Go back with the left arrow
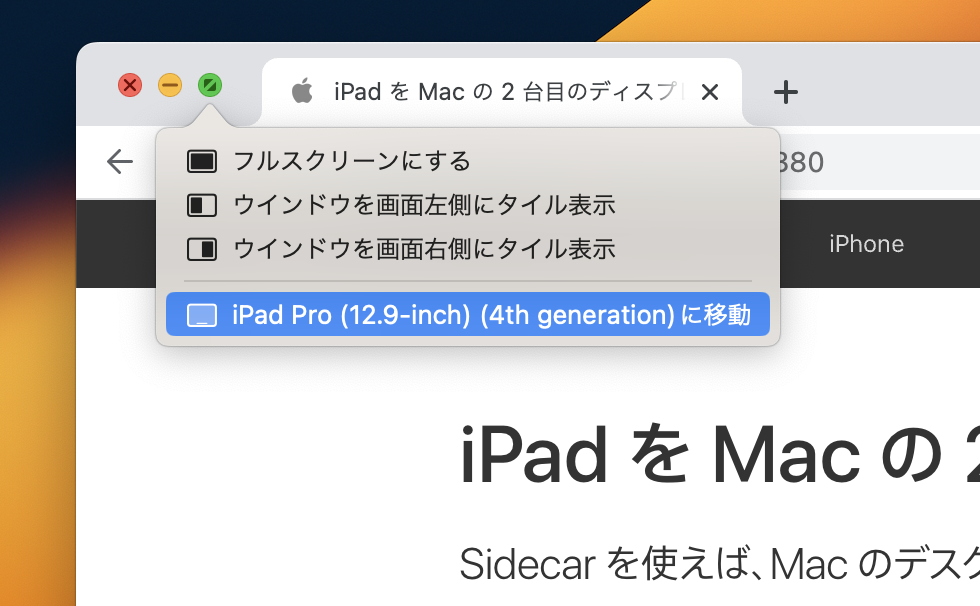Viewport: 980px width, 606px height. pyautogui.click(x=120, y=162)
